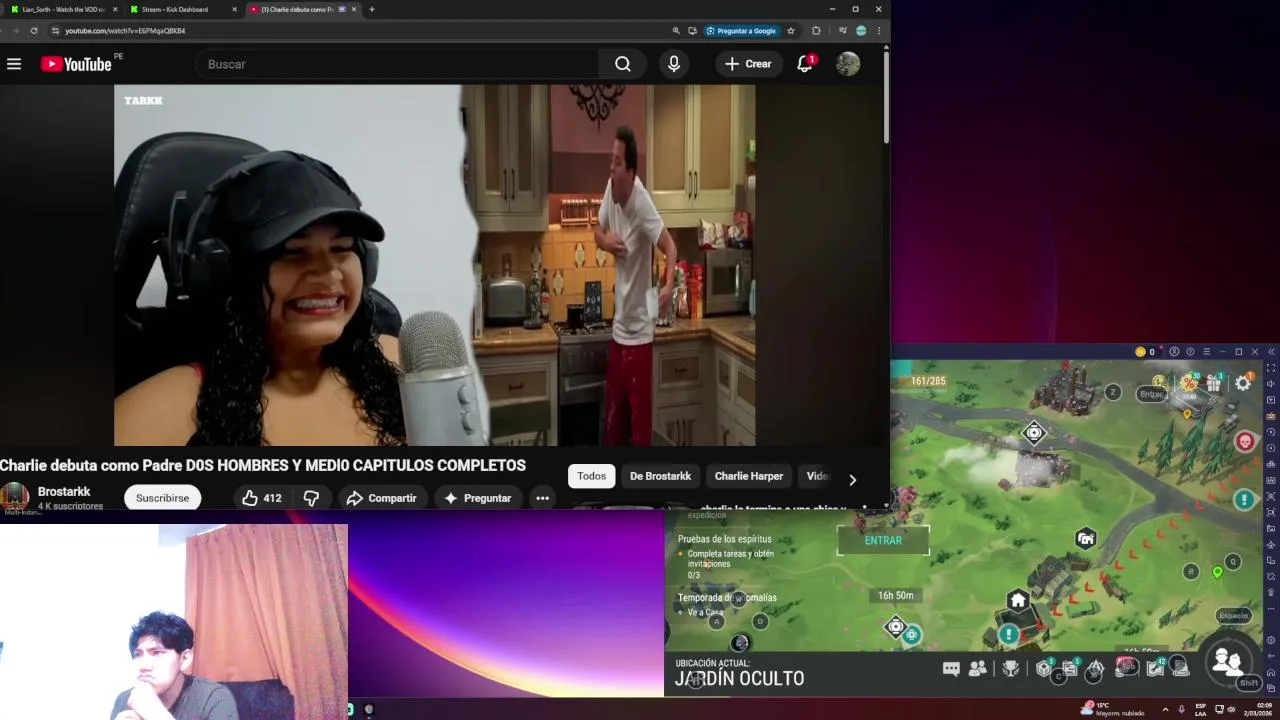Open the friends icon in game bar
1280x720 pixels.
(978, 669)
